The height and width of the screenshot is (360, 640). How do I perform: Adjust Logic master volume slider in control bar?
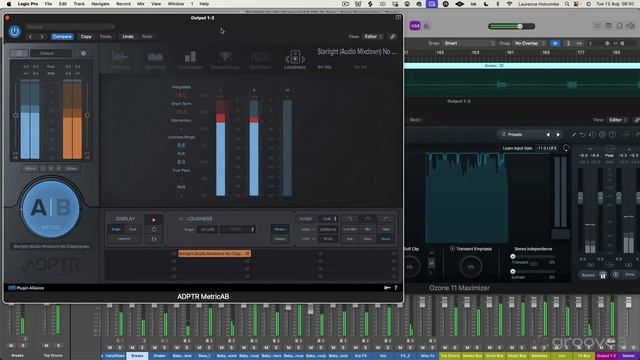tap(520, 26)
